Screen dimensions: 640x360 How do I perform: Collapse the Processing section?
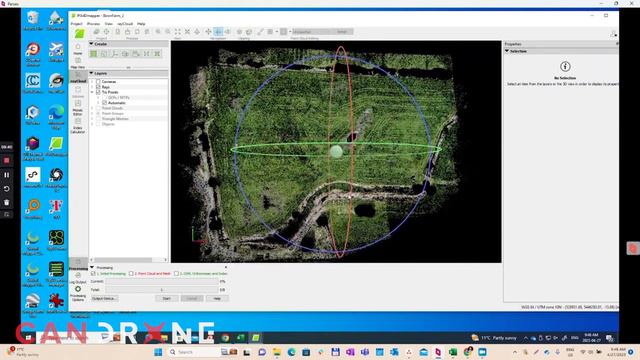click(x=92, y=267)
